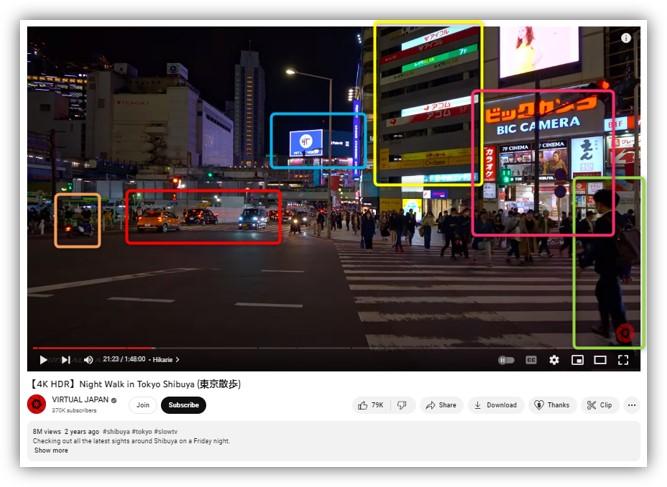
Task: Like the video with 79K likes
Action: [x=371, y=405]
